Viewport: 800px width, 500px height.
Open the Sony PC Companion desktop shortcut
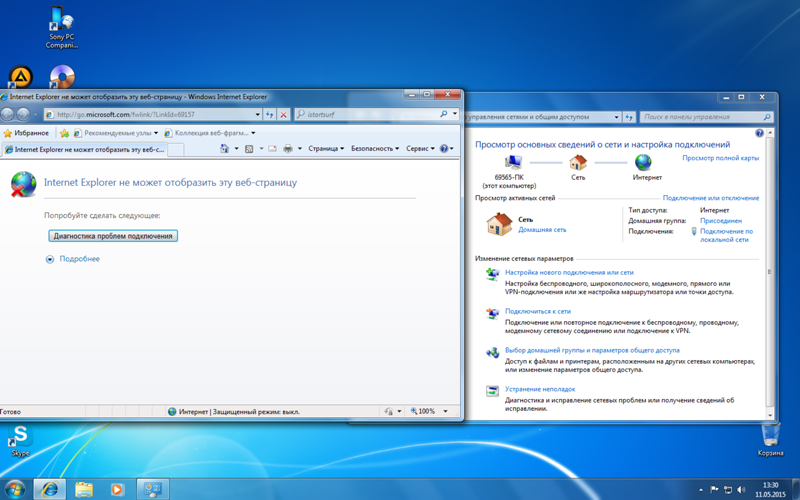pos(61,27)
